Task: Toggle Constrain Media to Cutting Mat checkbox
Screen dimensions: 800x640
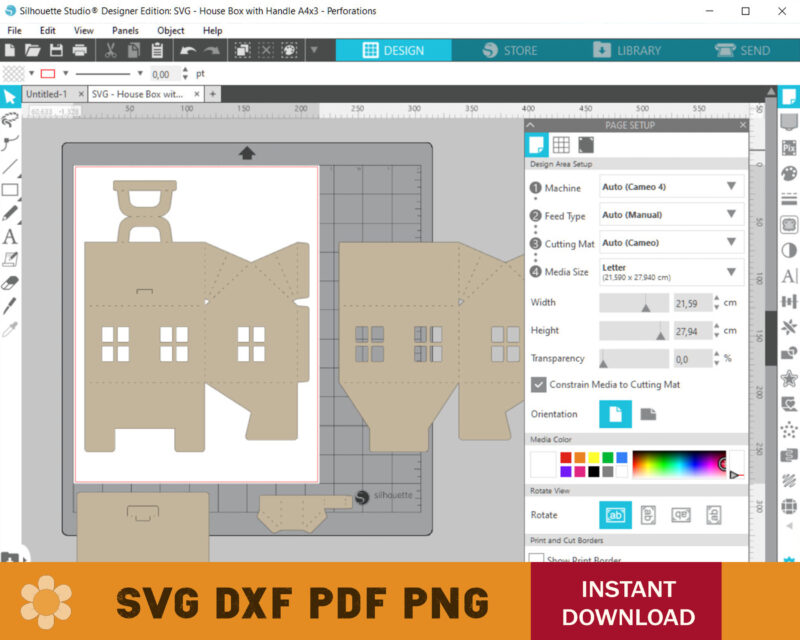Action: pyautogui.click(x=539, y=384)
